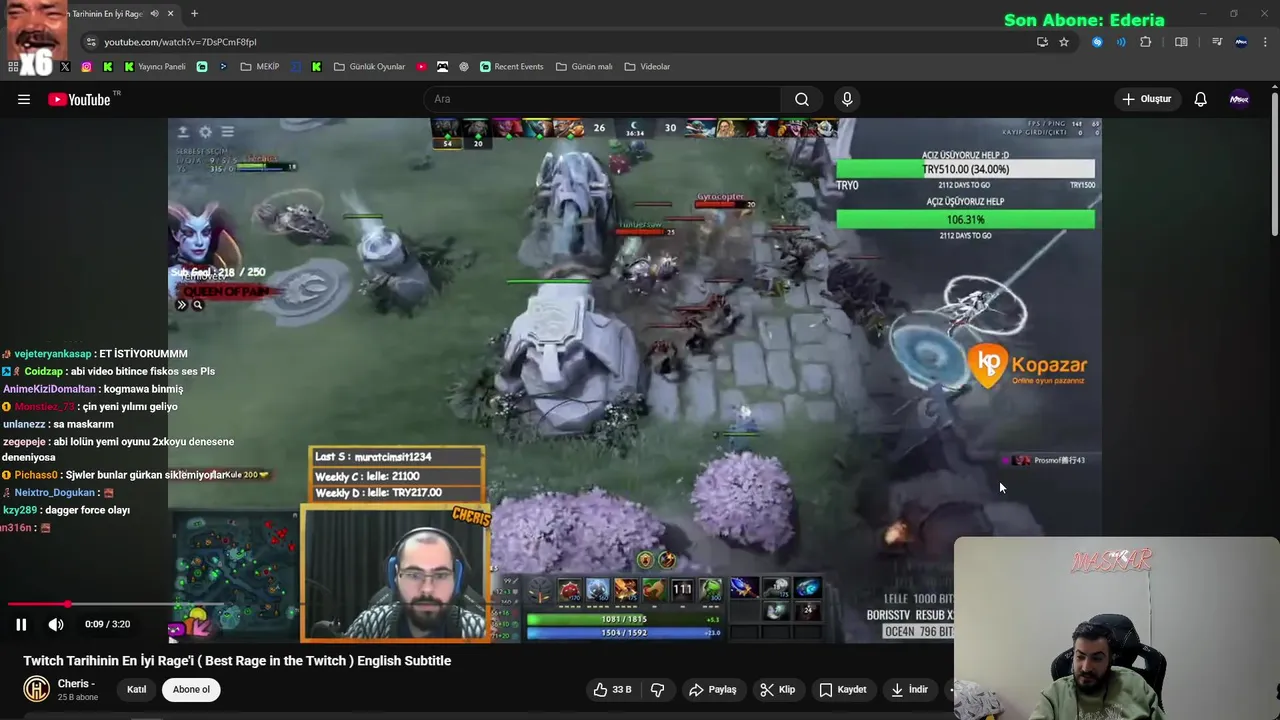Open the Cheris channel name link
This screenshot has height=720, width=1280.
click(76, 684)
